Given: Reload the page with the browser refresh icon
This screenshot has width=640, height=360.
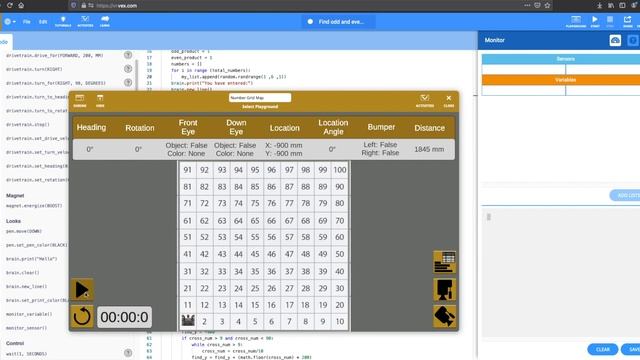Looking at the screenshot, I should point(9,5).
